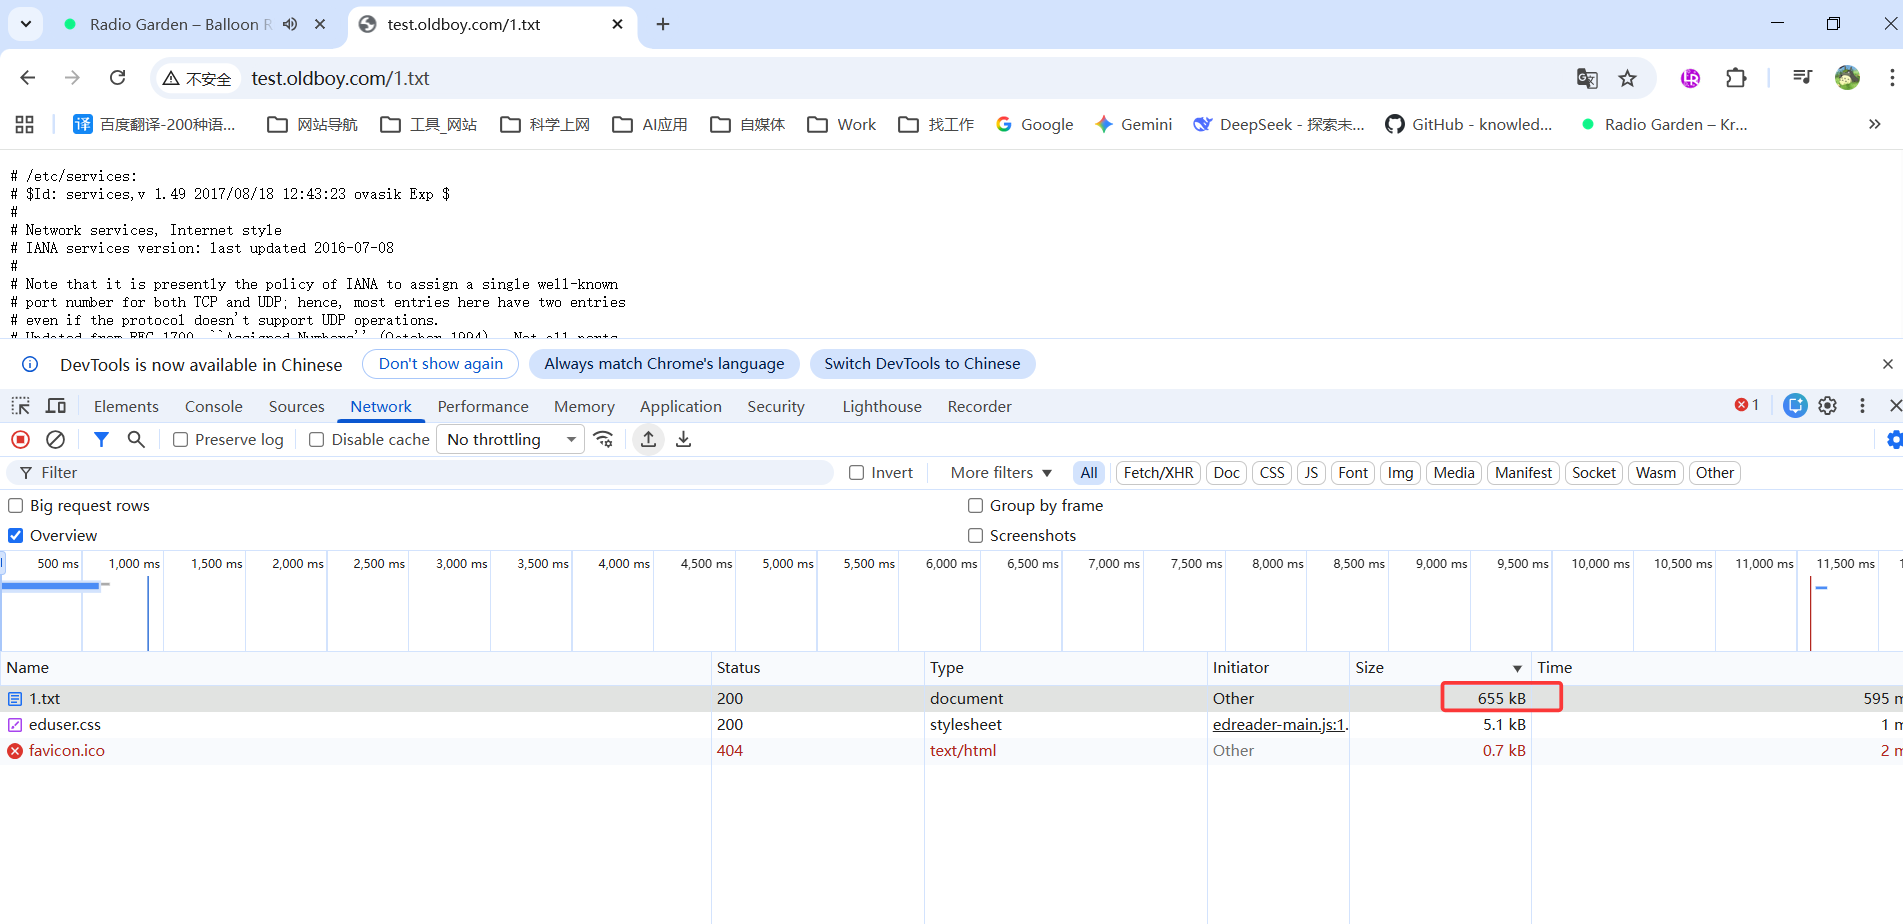The image size is (1903, 924).
Task: Click the Filter text input field
Action: pos(420,473)
